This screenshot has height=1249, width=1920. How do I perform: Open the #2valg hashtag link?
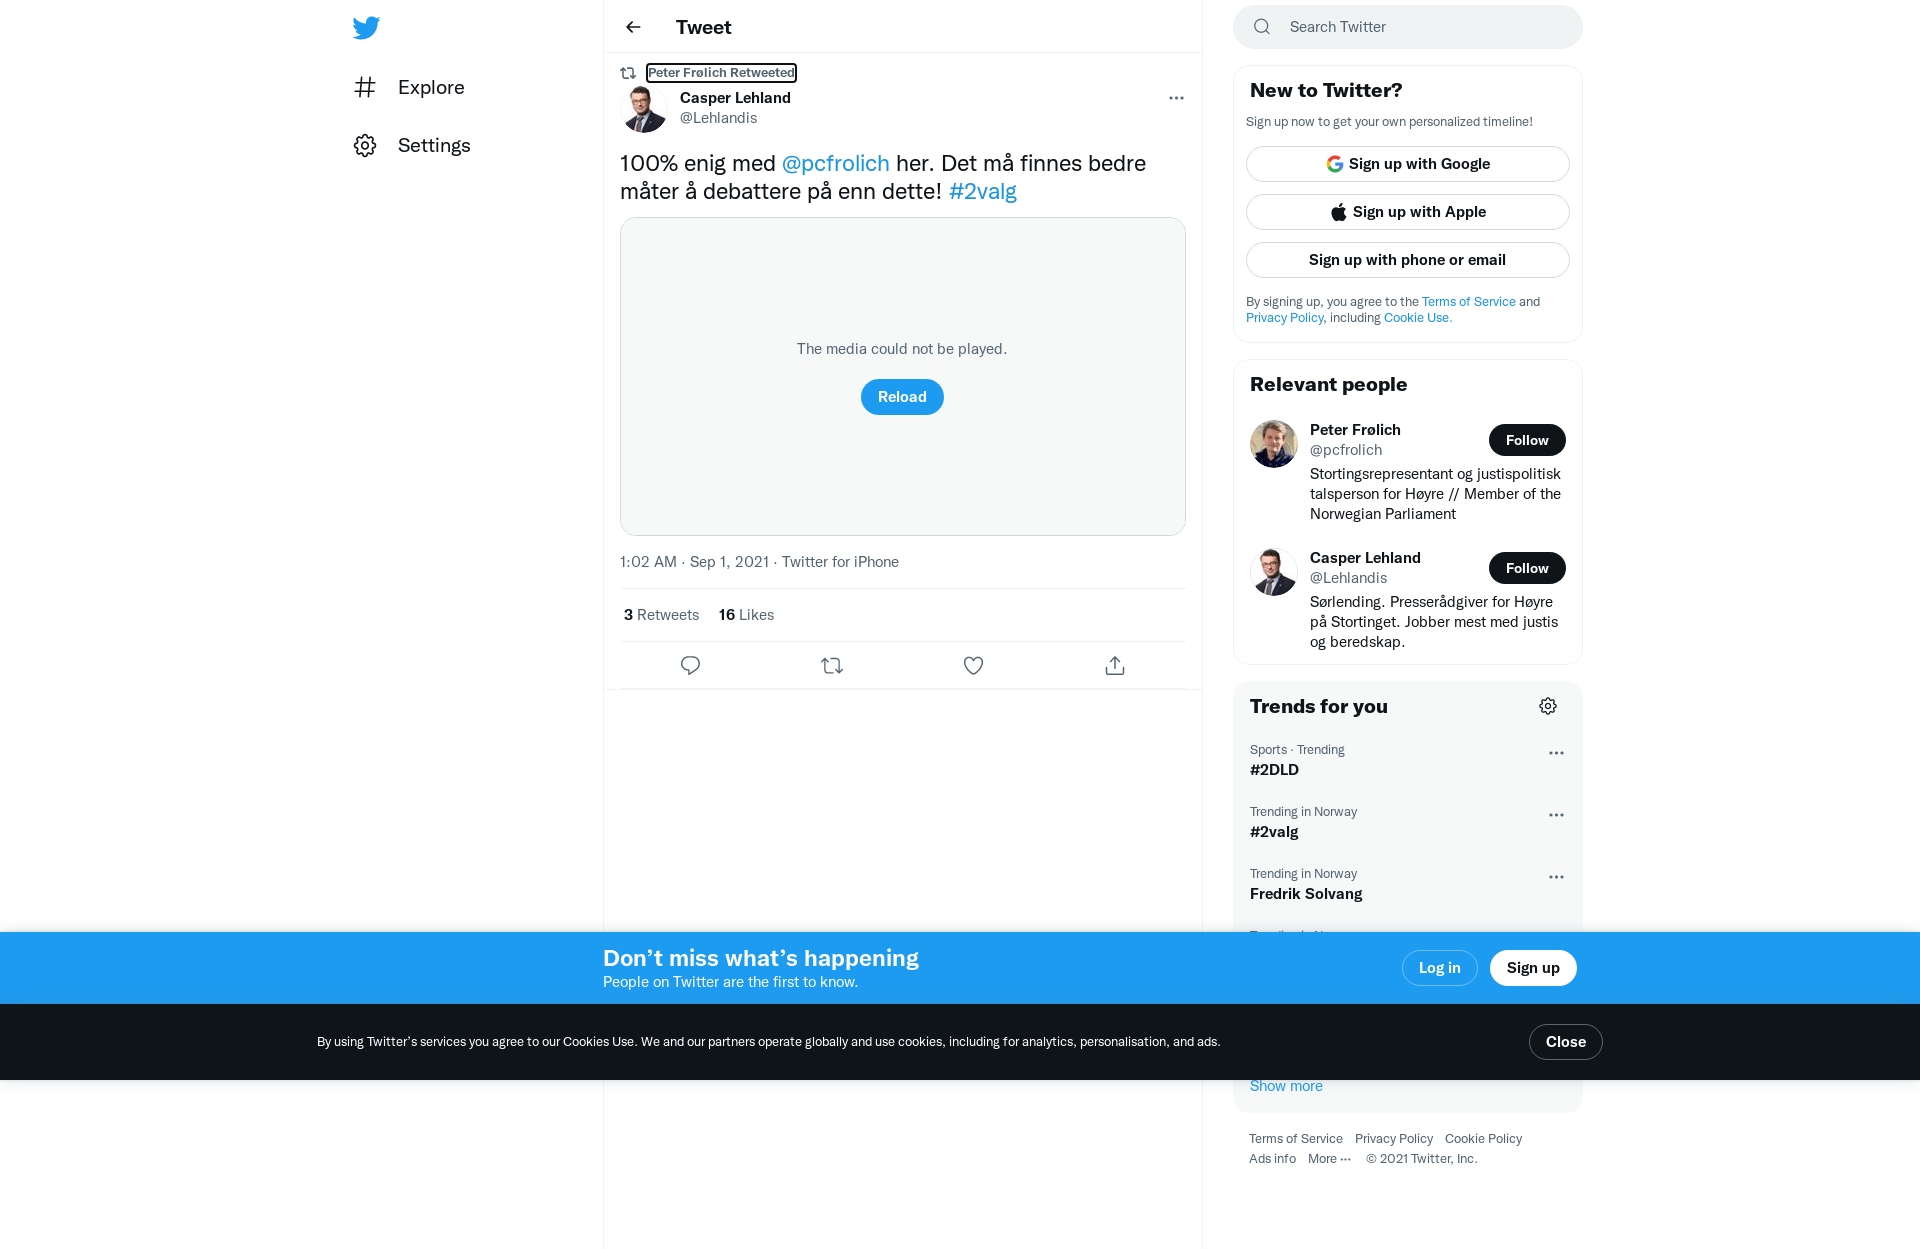[982, 191]
